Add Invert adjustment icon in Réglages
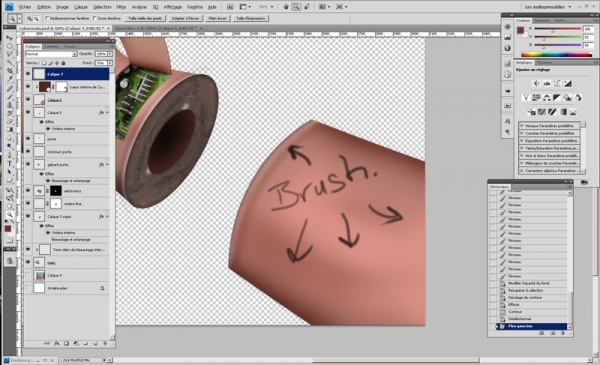 pyautogui.click(x=531, y=112)
